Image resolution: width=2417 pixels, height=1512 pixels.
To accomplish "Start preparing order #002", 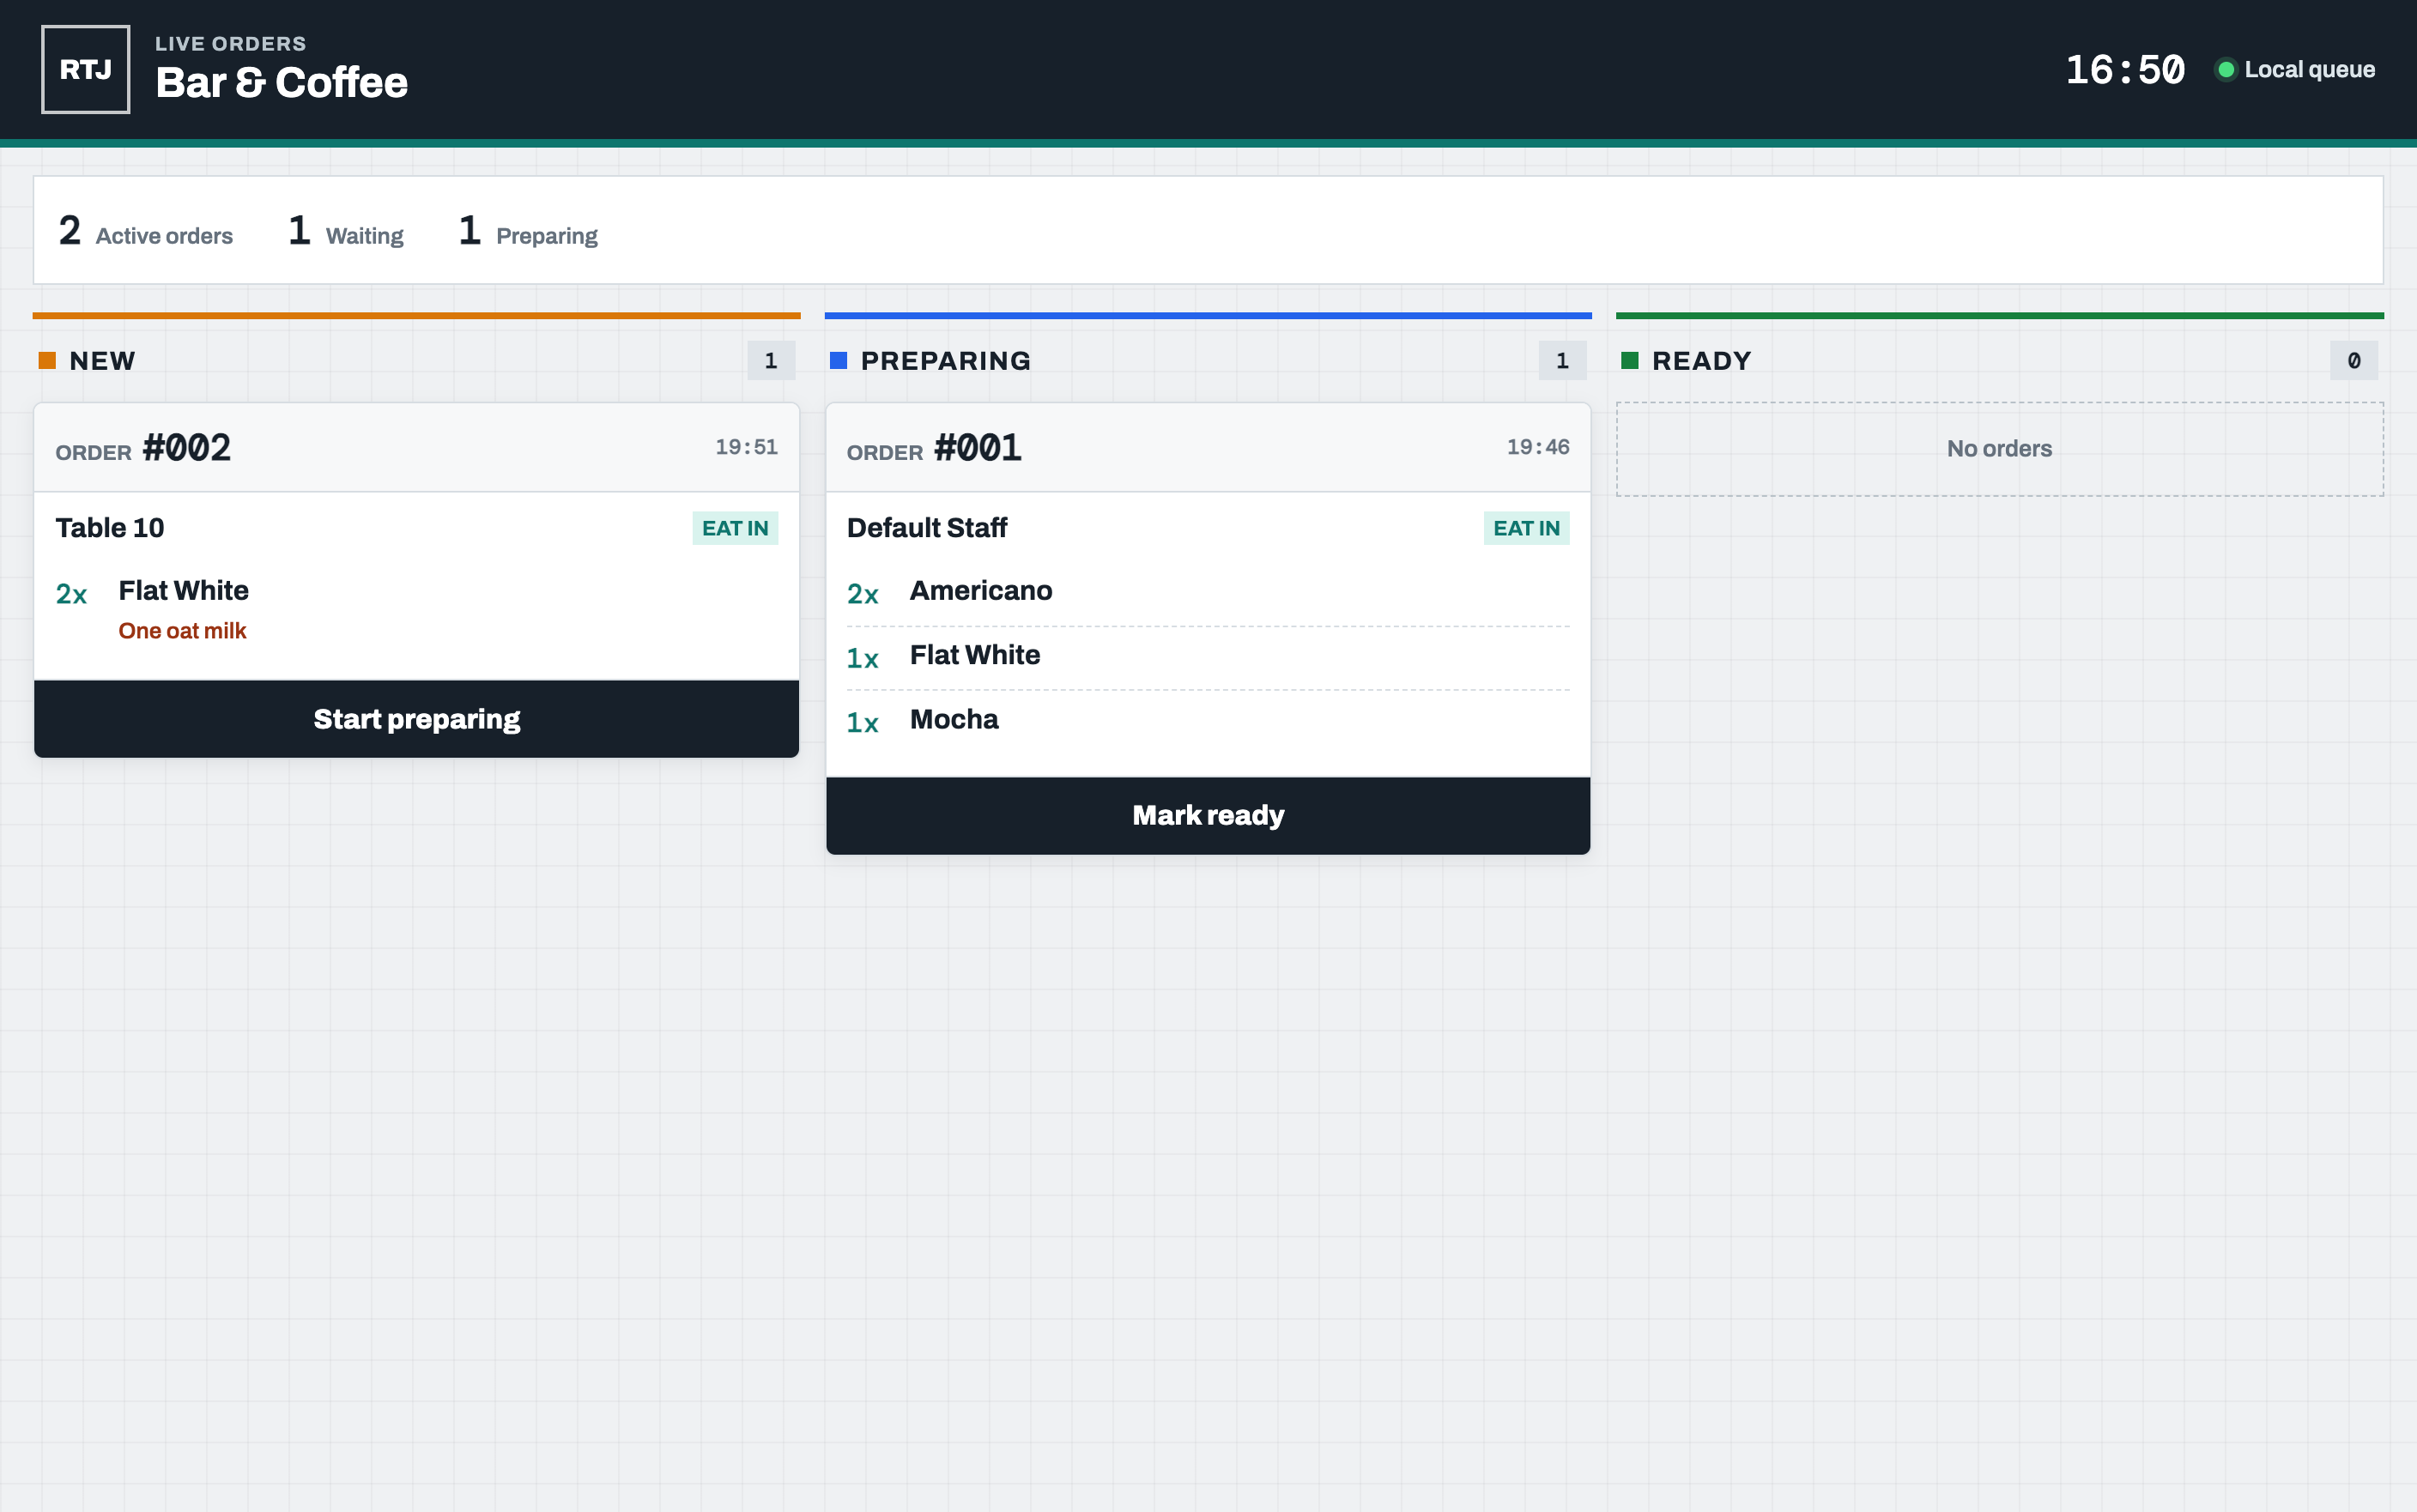I will click(x=416, y=719).
